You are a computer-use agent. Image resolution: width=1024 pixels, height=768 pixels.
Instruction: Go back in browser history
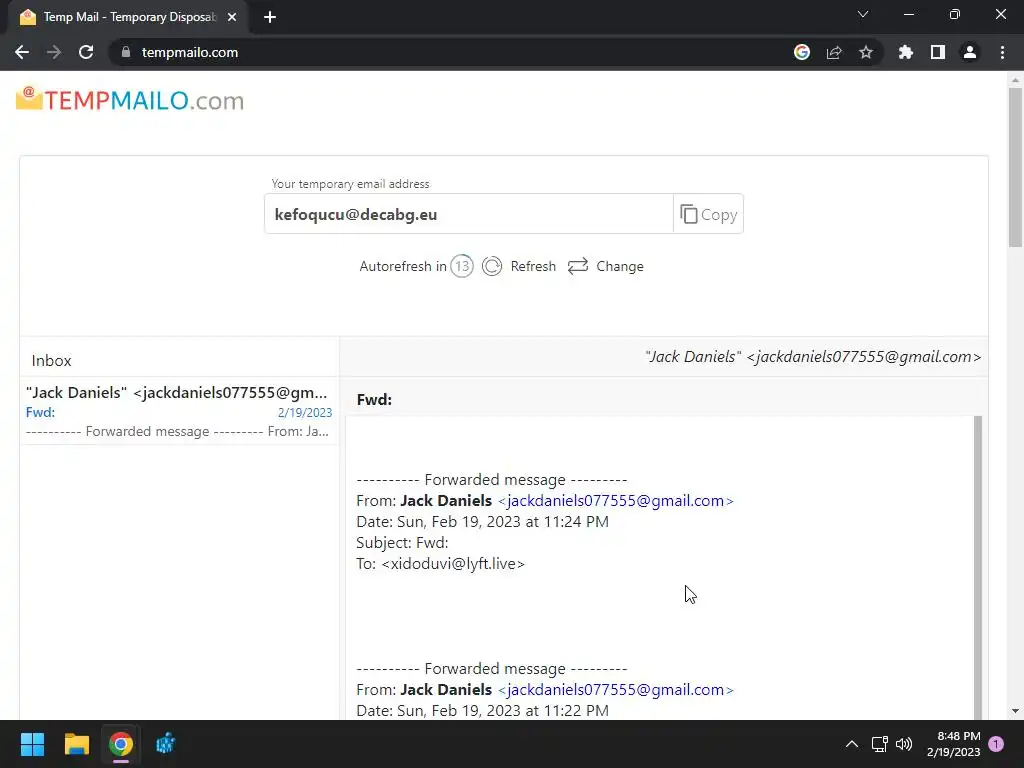coord(22,52)
